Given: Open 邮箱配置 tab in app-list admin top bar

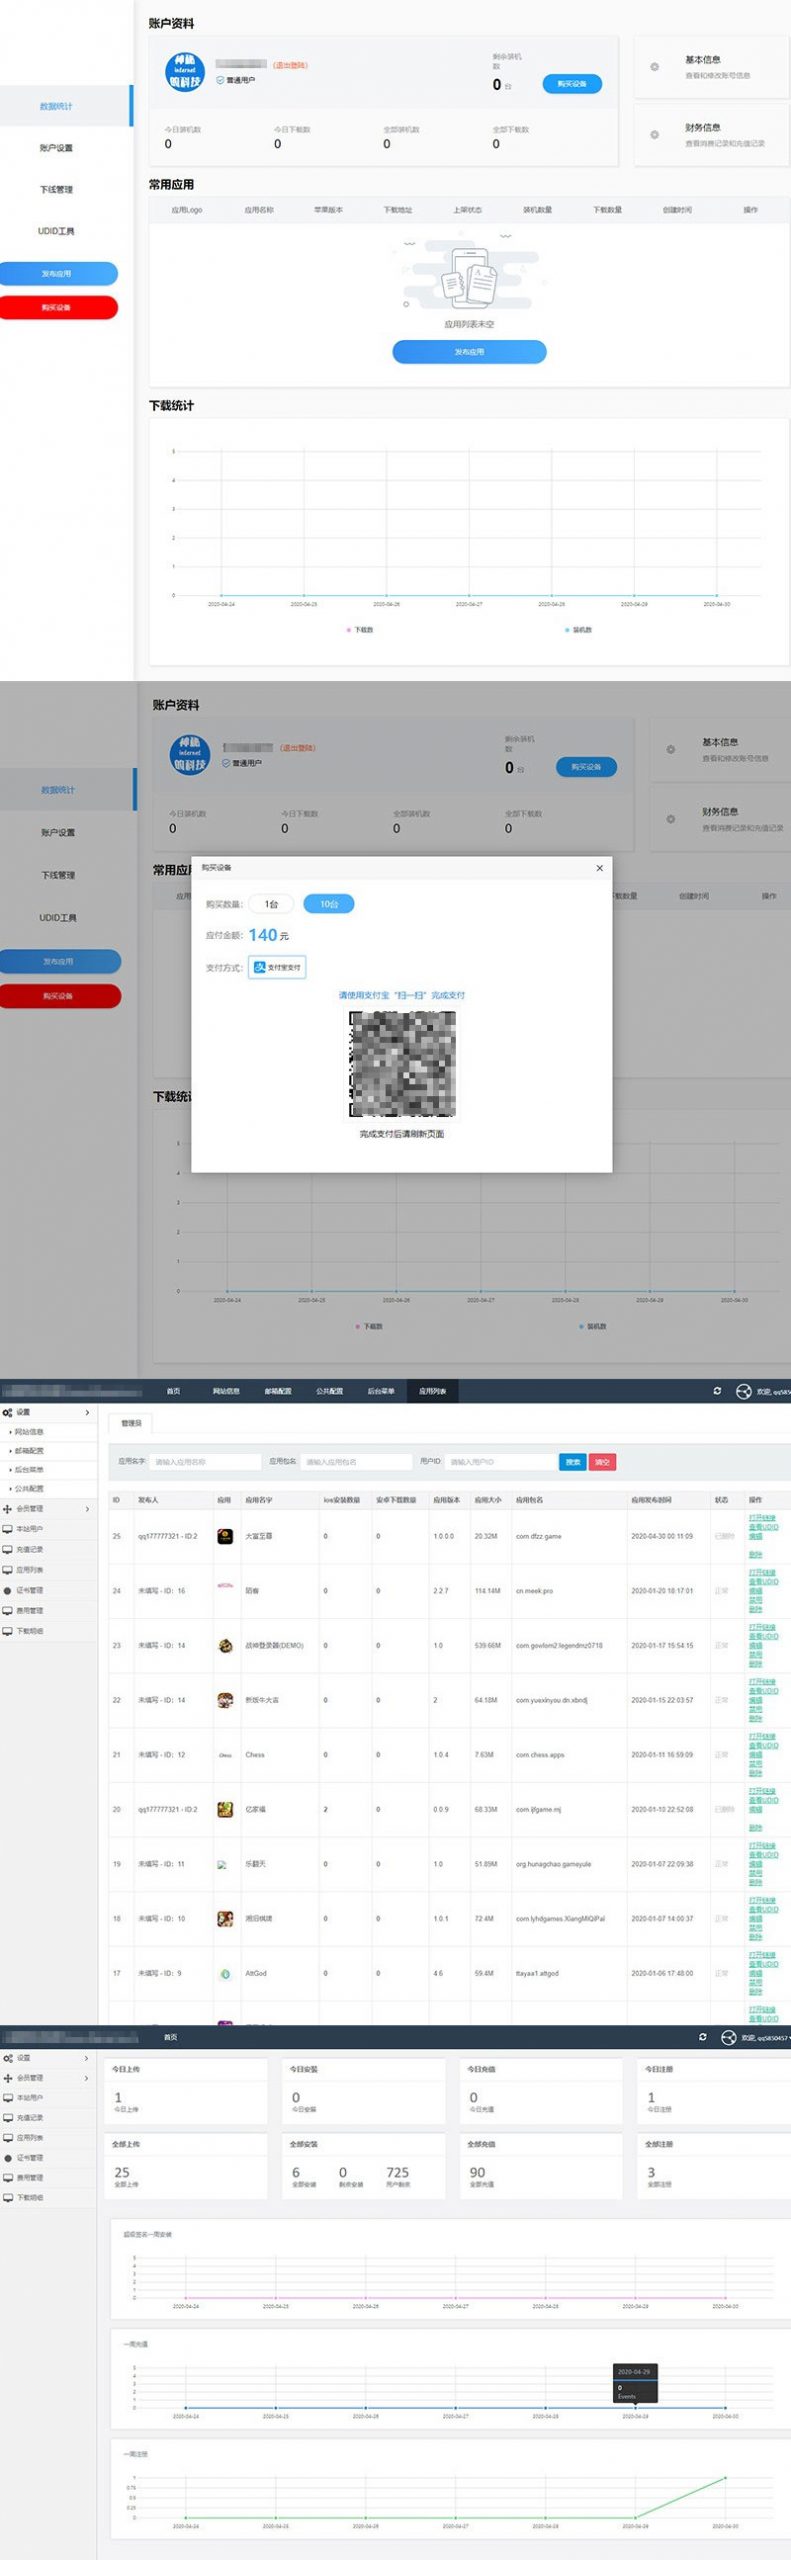Looking at the screenshot, I should tap(278, 1391).
